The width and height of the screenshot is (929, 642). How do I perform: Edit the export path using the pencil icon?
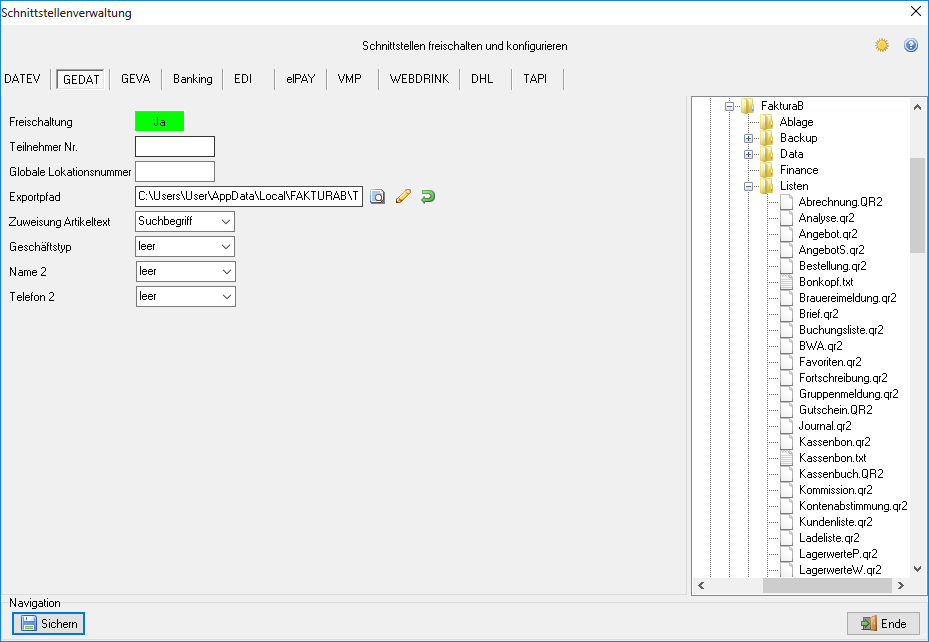pyautogui.click(x=403, y=196)
